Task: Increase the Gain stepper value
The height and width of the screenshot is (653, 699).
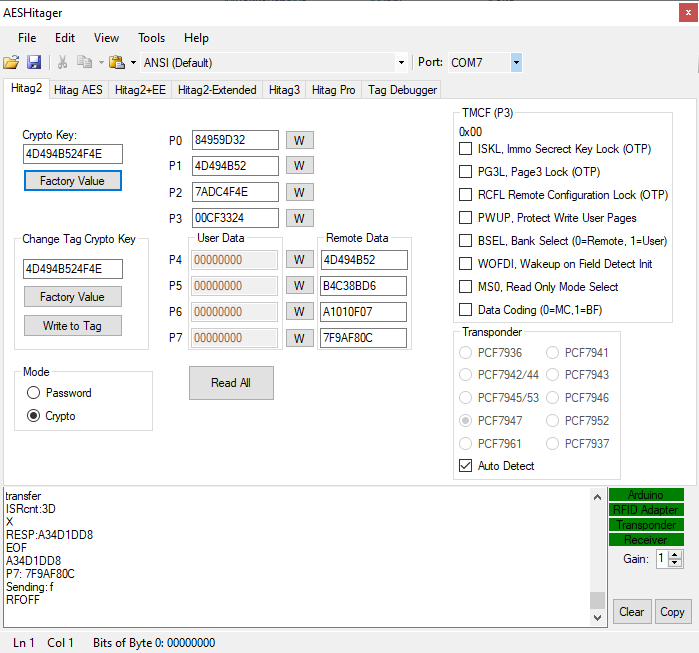Action: [675, 555]
